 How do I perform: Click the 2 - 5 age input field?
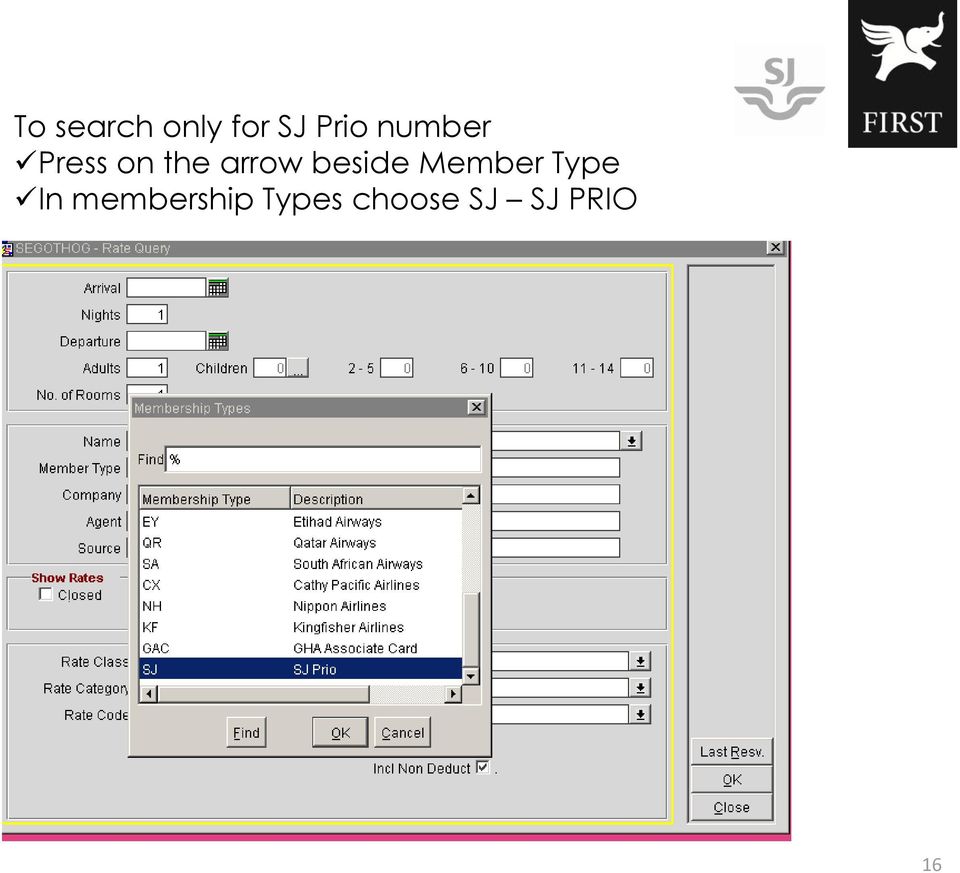pos(397,368)
